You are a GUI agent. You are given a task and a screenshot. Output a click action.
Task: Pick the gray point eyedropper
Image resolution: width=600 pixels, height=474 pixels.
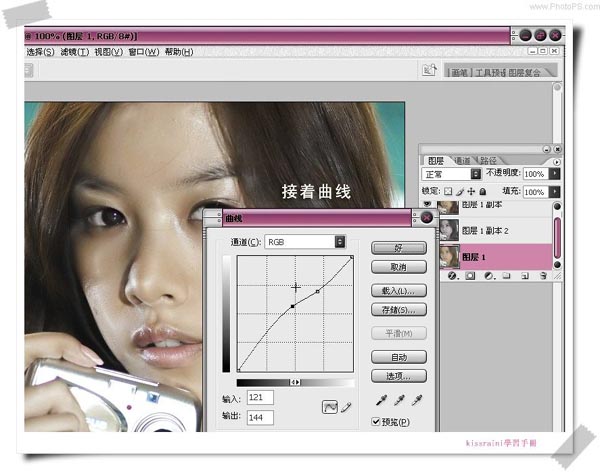[x=398, y=400]
